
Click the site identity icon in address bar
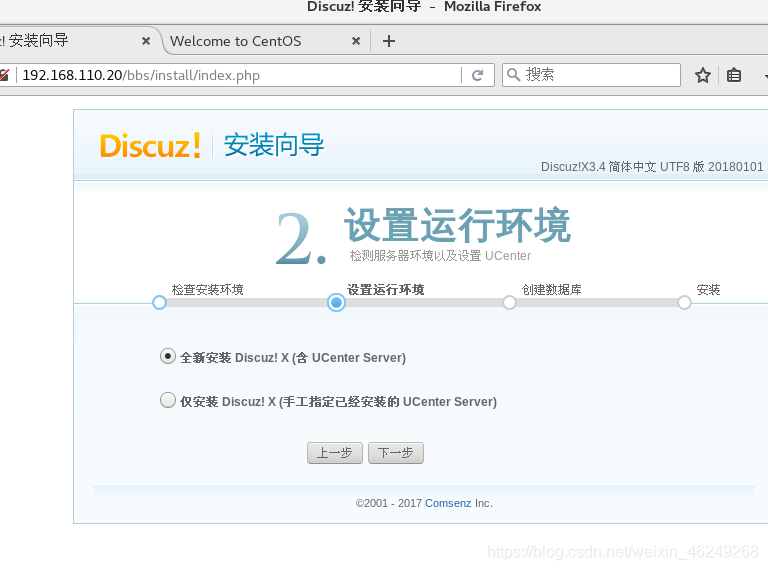pyautogui.click(x=4, y=75)
